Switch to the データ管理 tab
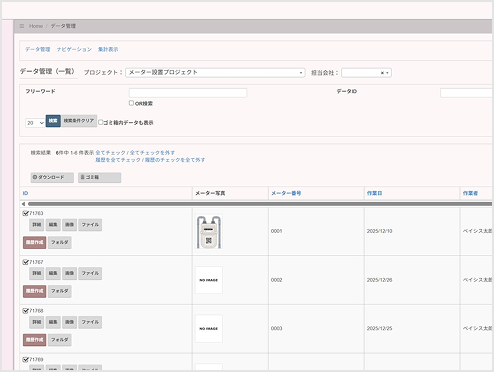Viewport: 494px width, 373px height. point(38,49)
